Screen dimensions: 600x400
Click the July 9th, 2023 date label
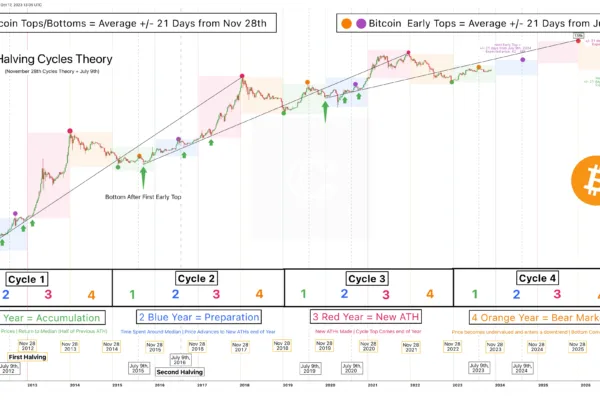coord(479,368)
